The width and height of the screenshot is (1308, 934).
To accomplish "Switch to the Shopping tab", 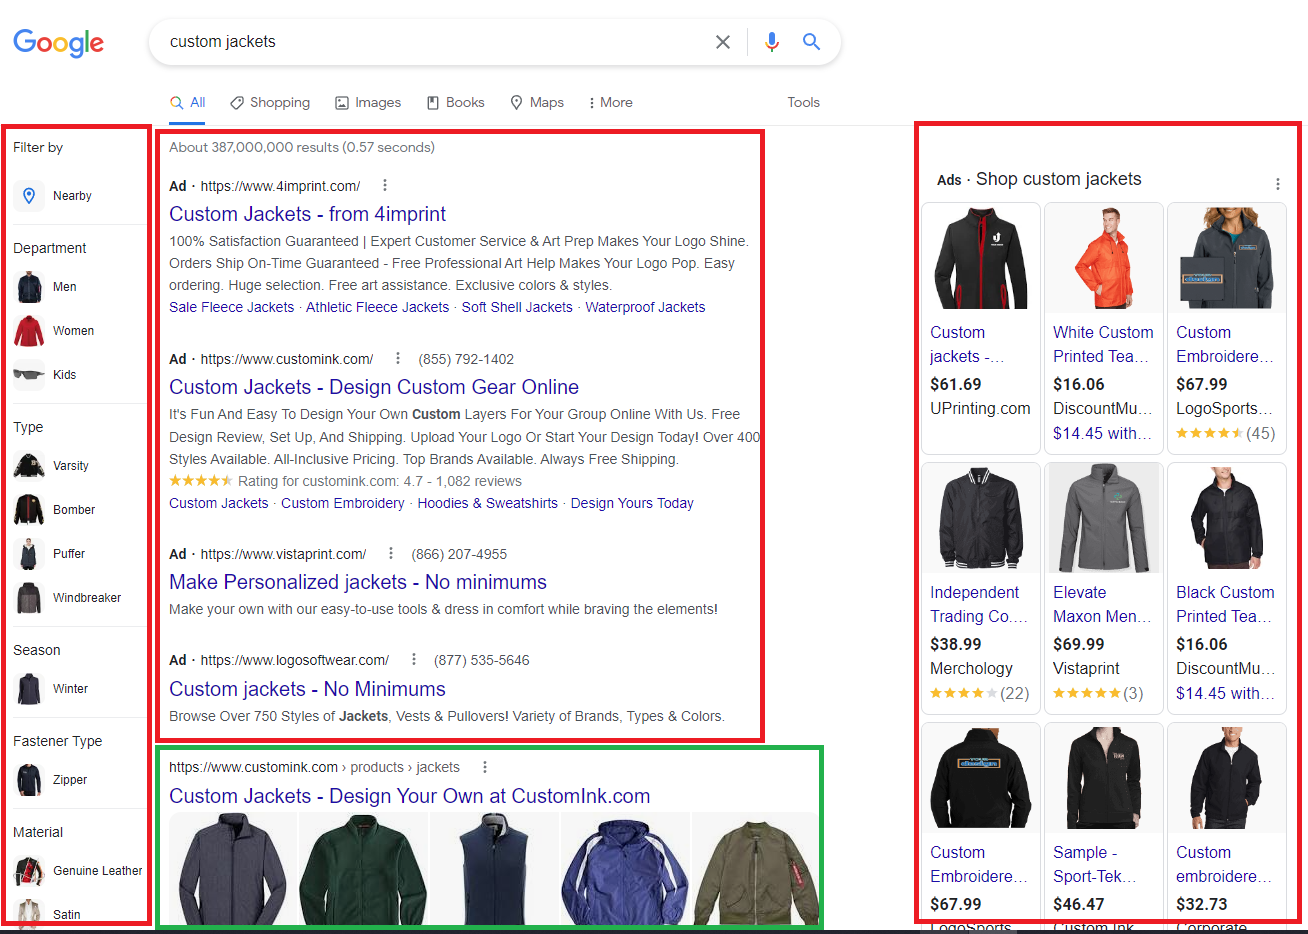I will pyautogui.click(x=270, y=102).
